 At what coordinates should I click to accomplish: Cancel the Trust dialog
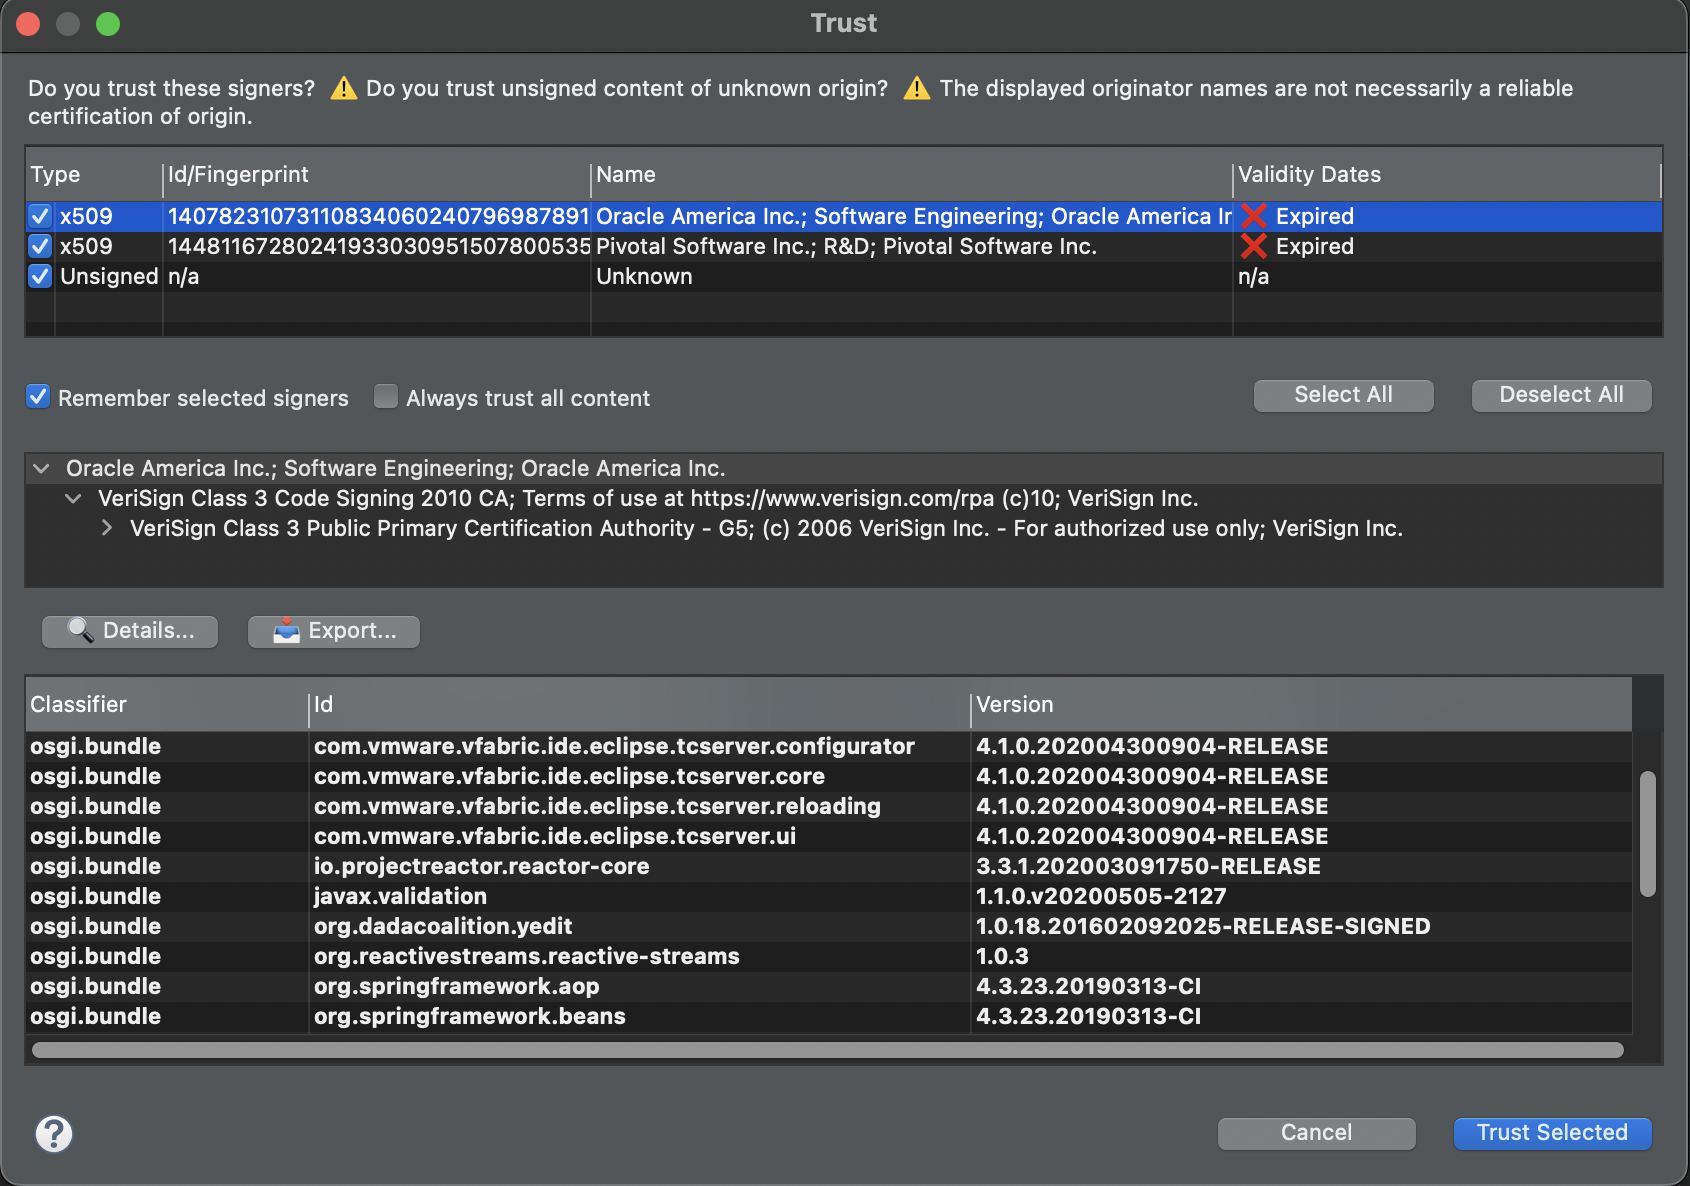[1316, 1133]
